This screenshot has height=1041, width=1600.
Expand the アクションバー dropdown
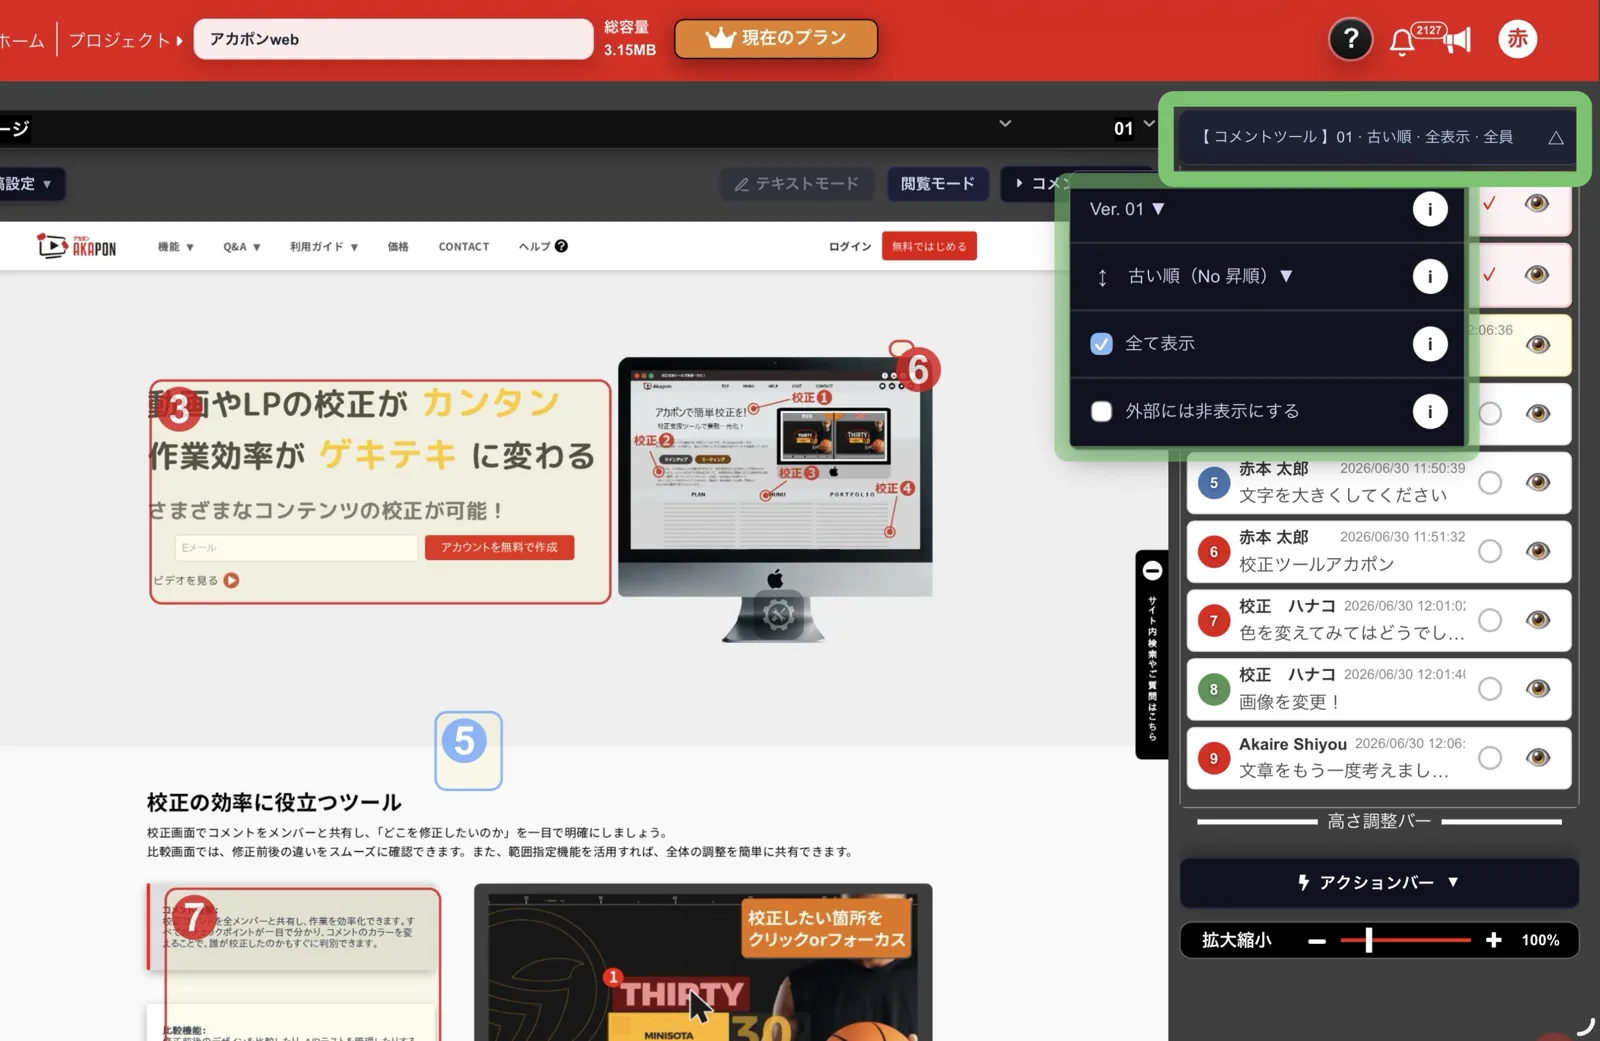(x=1379, y=882)
